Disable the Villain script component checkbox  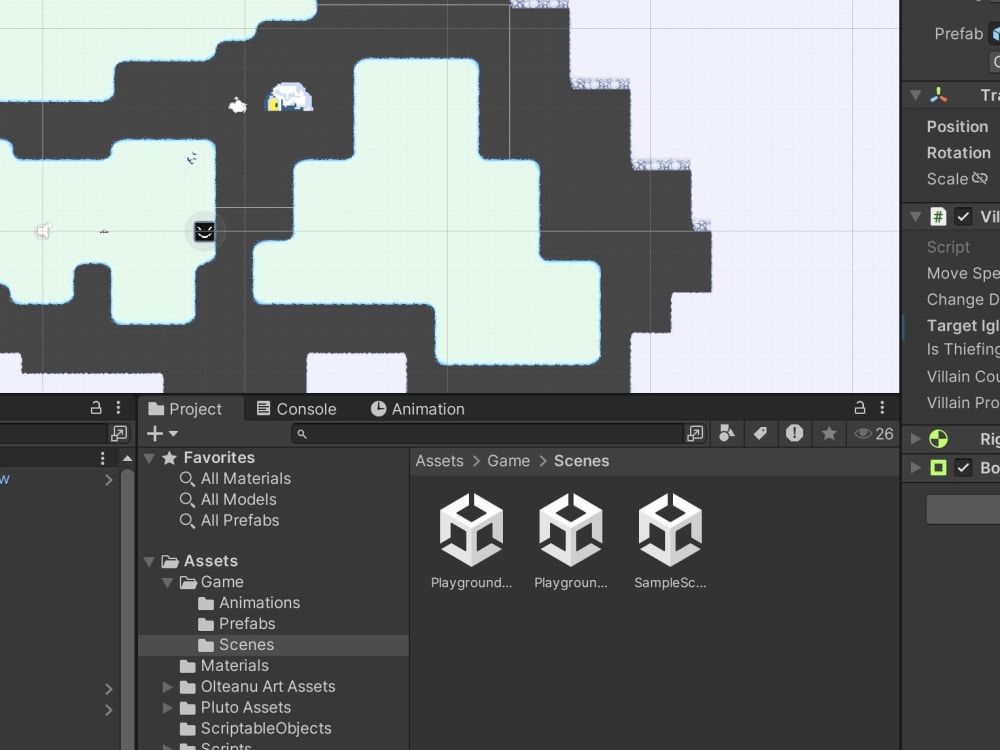[963, 217]
